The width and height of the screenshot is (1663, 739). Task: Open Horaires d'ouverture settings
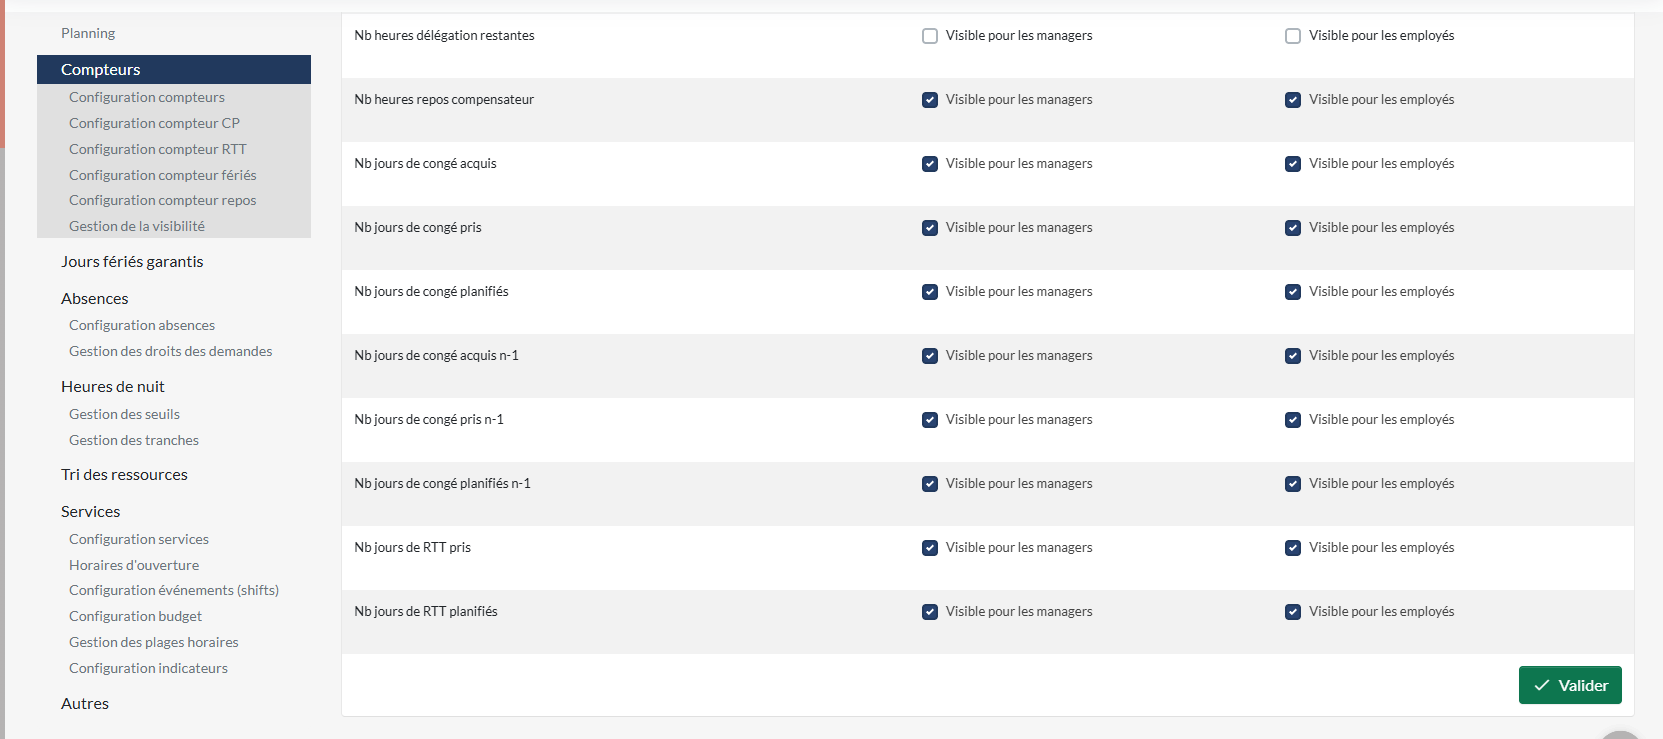tap(134, 565)
